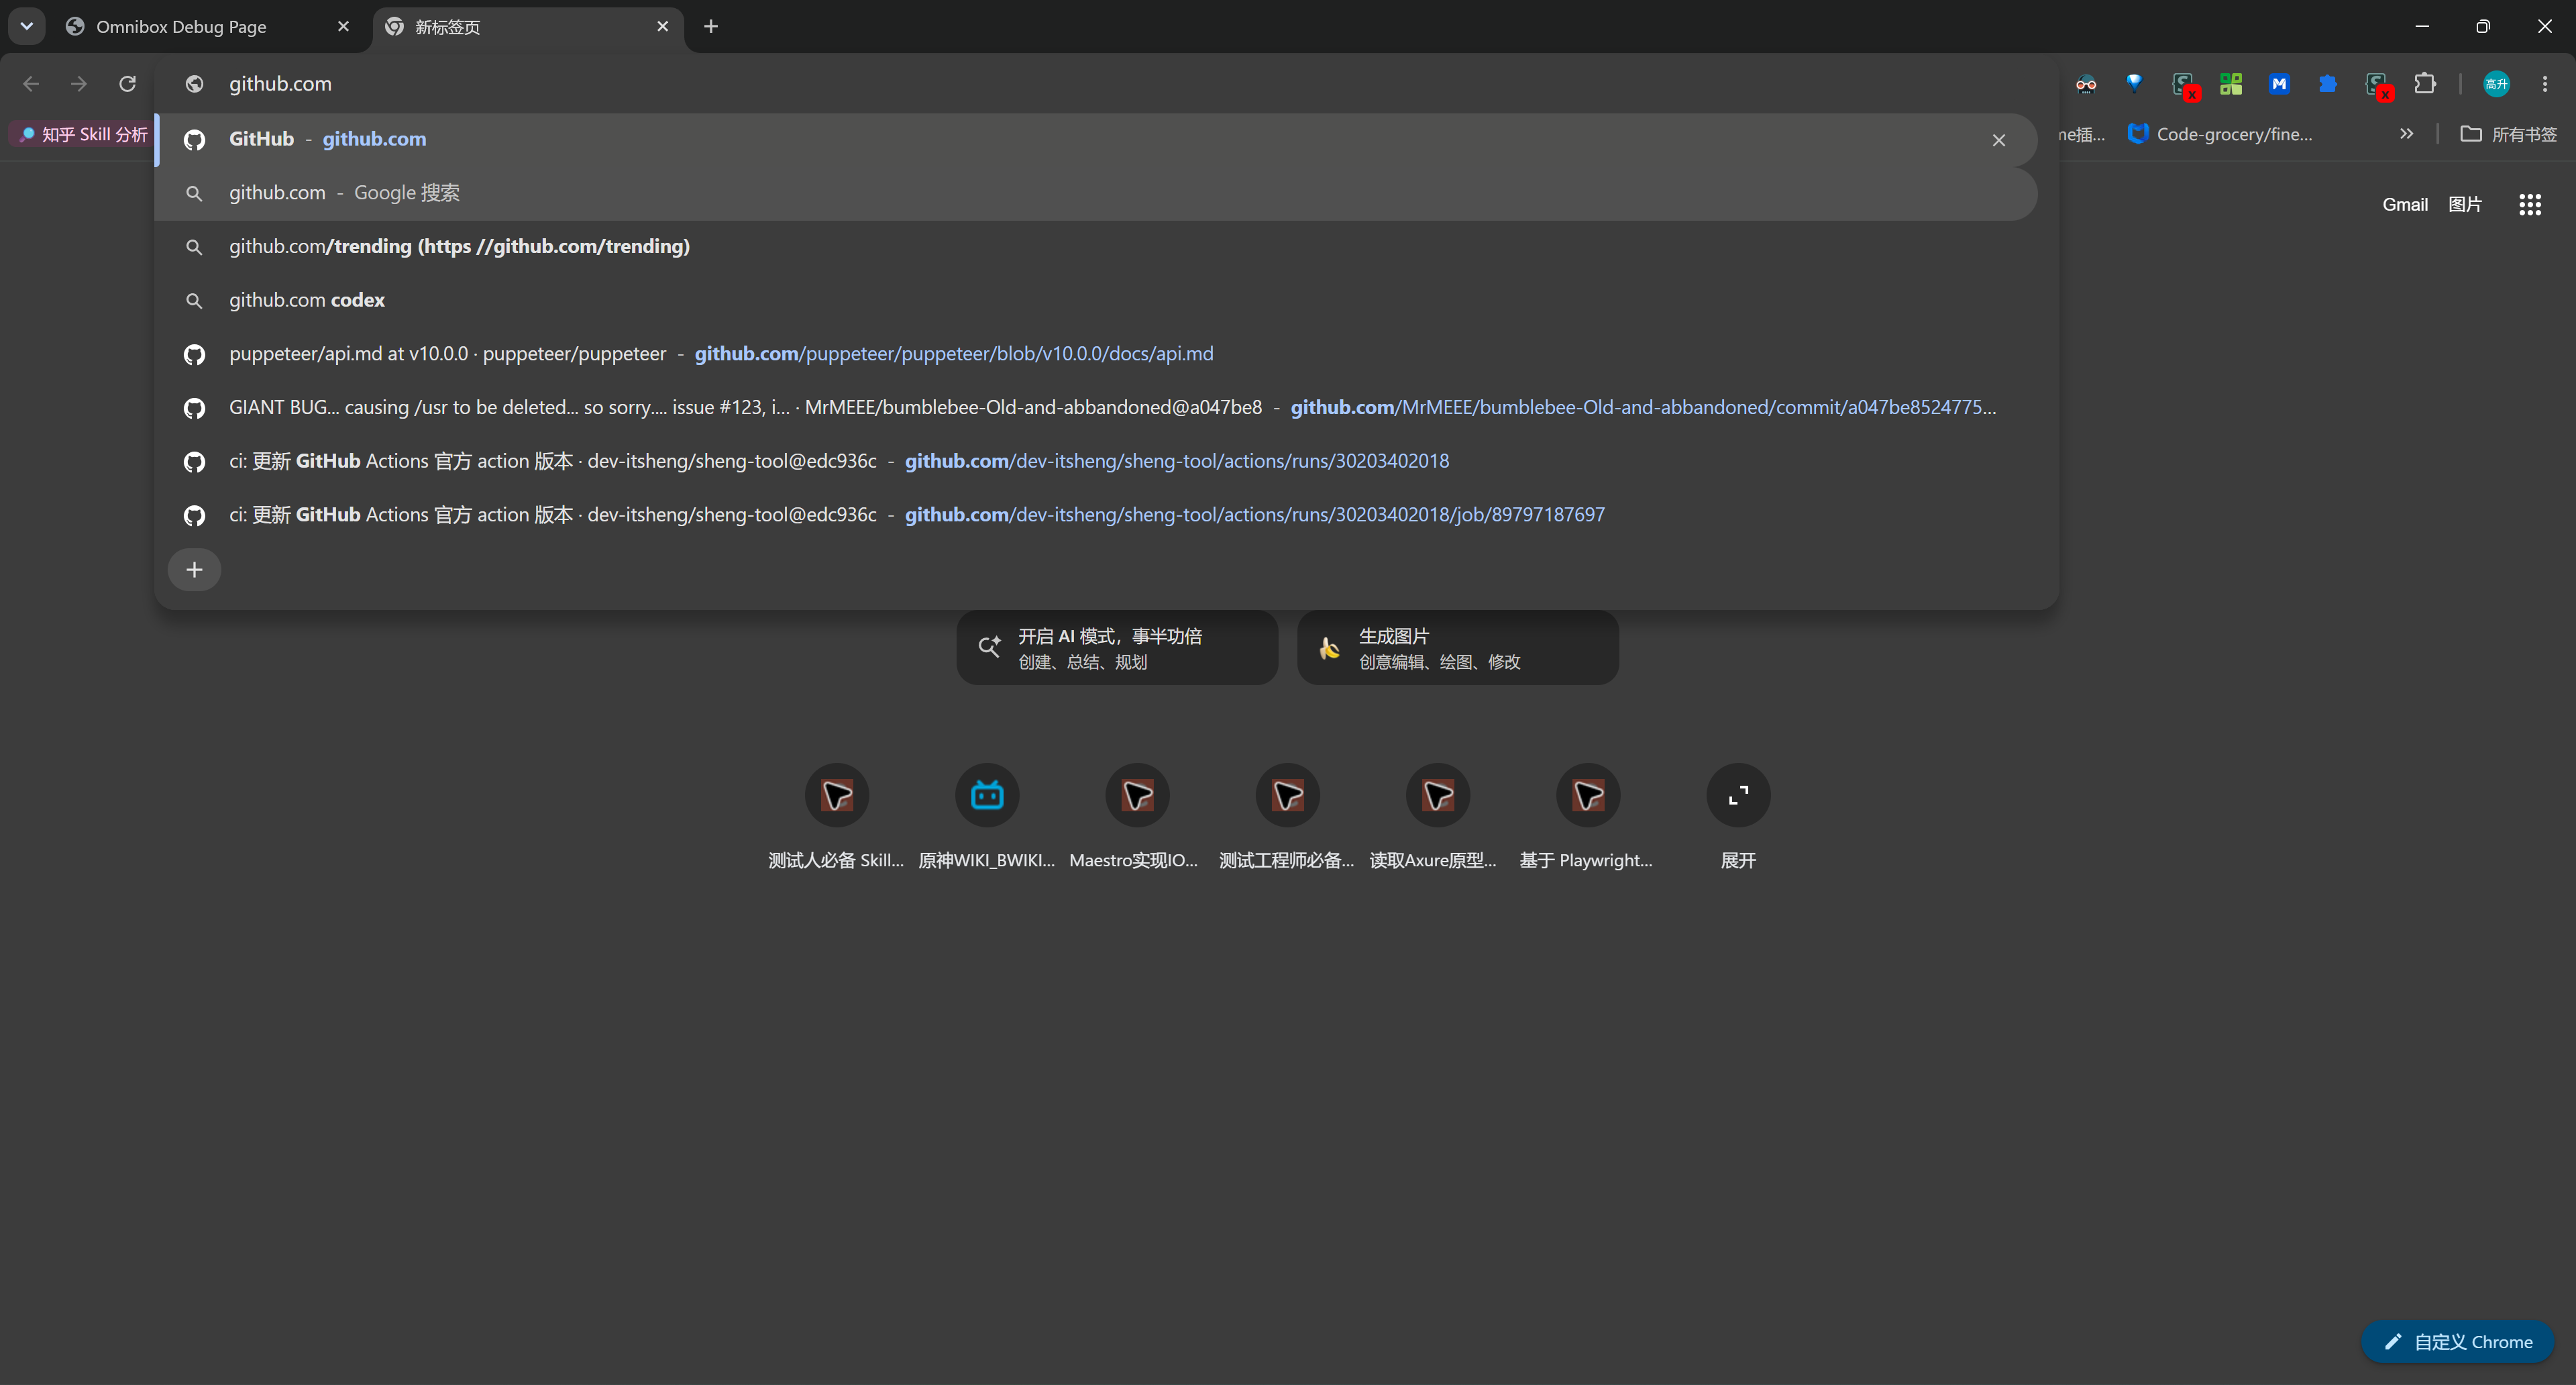Open the blue diamond extension icon
The height and width of the screenshot is (1385, 2576).
coord(2134,83)
